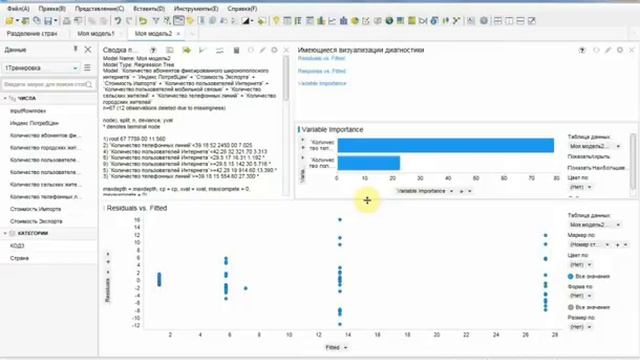The width and height of the screenshot is (640, 360).
Task: Open Variable Importance axis selector dropdown
Action: tap(425, 191)
